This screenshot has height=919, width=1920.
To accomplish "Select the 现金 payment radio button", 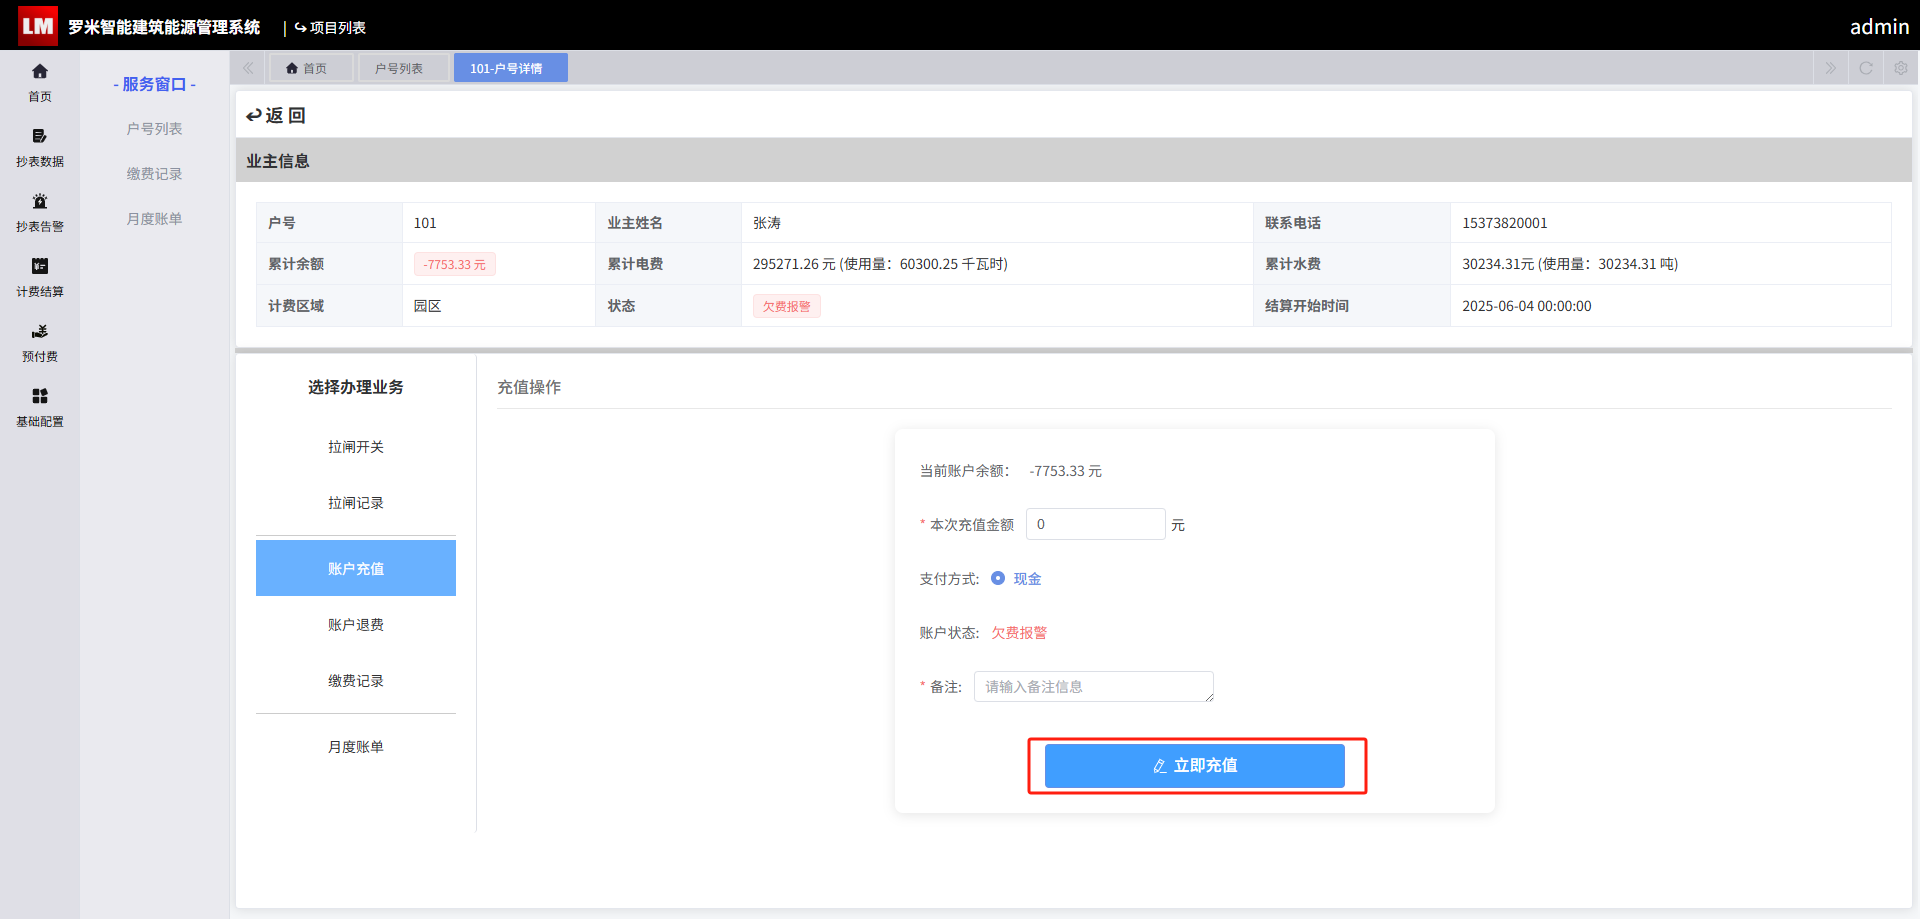I will [998, 578].
